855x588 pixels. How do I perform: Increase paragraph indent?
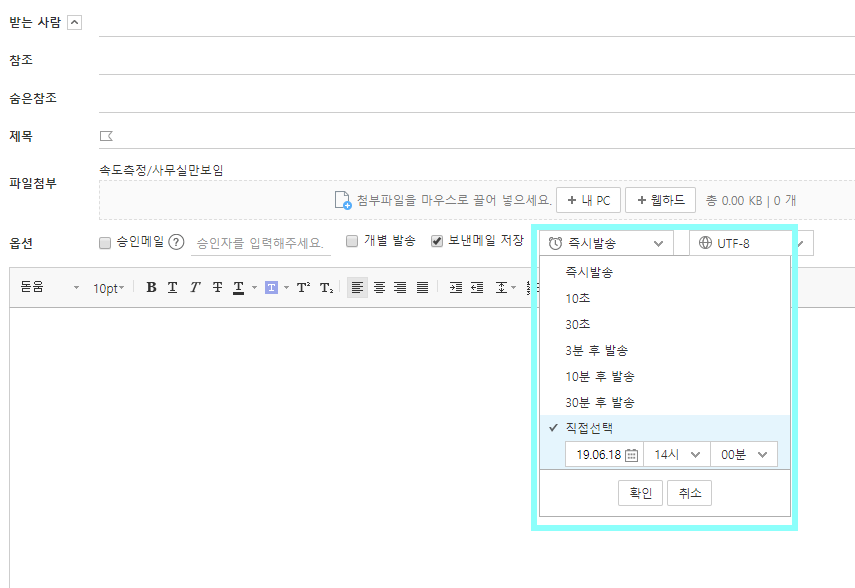click(456, 287)
